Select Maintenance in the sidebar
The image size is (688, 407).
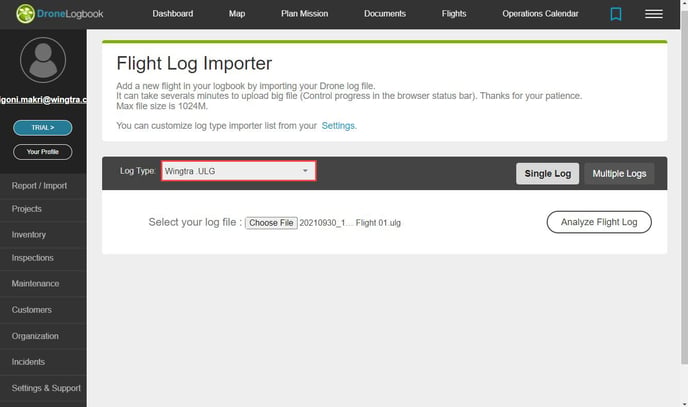(35, 284)
